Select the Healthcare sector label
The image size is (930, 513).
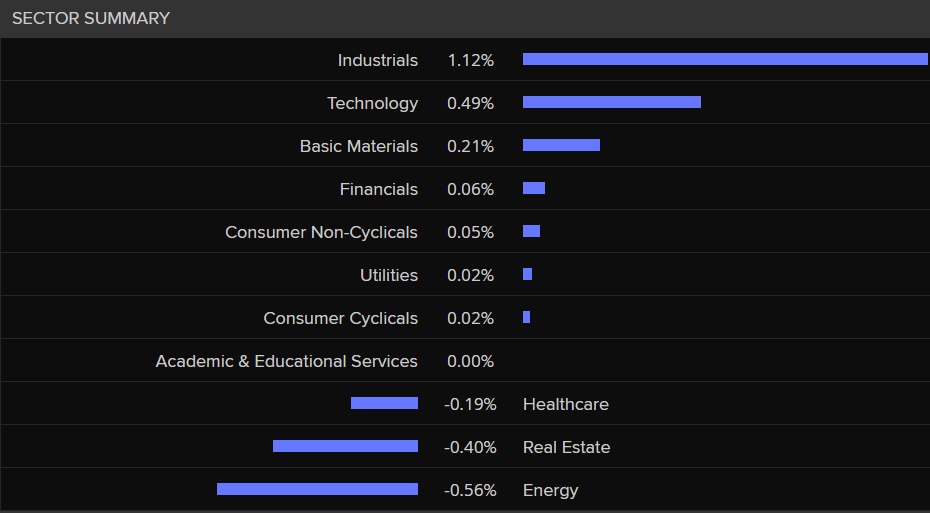tap(565, 404)
